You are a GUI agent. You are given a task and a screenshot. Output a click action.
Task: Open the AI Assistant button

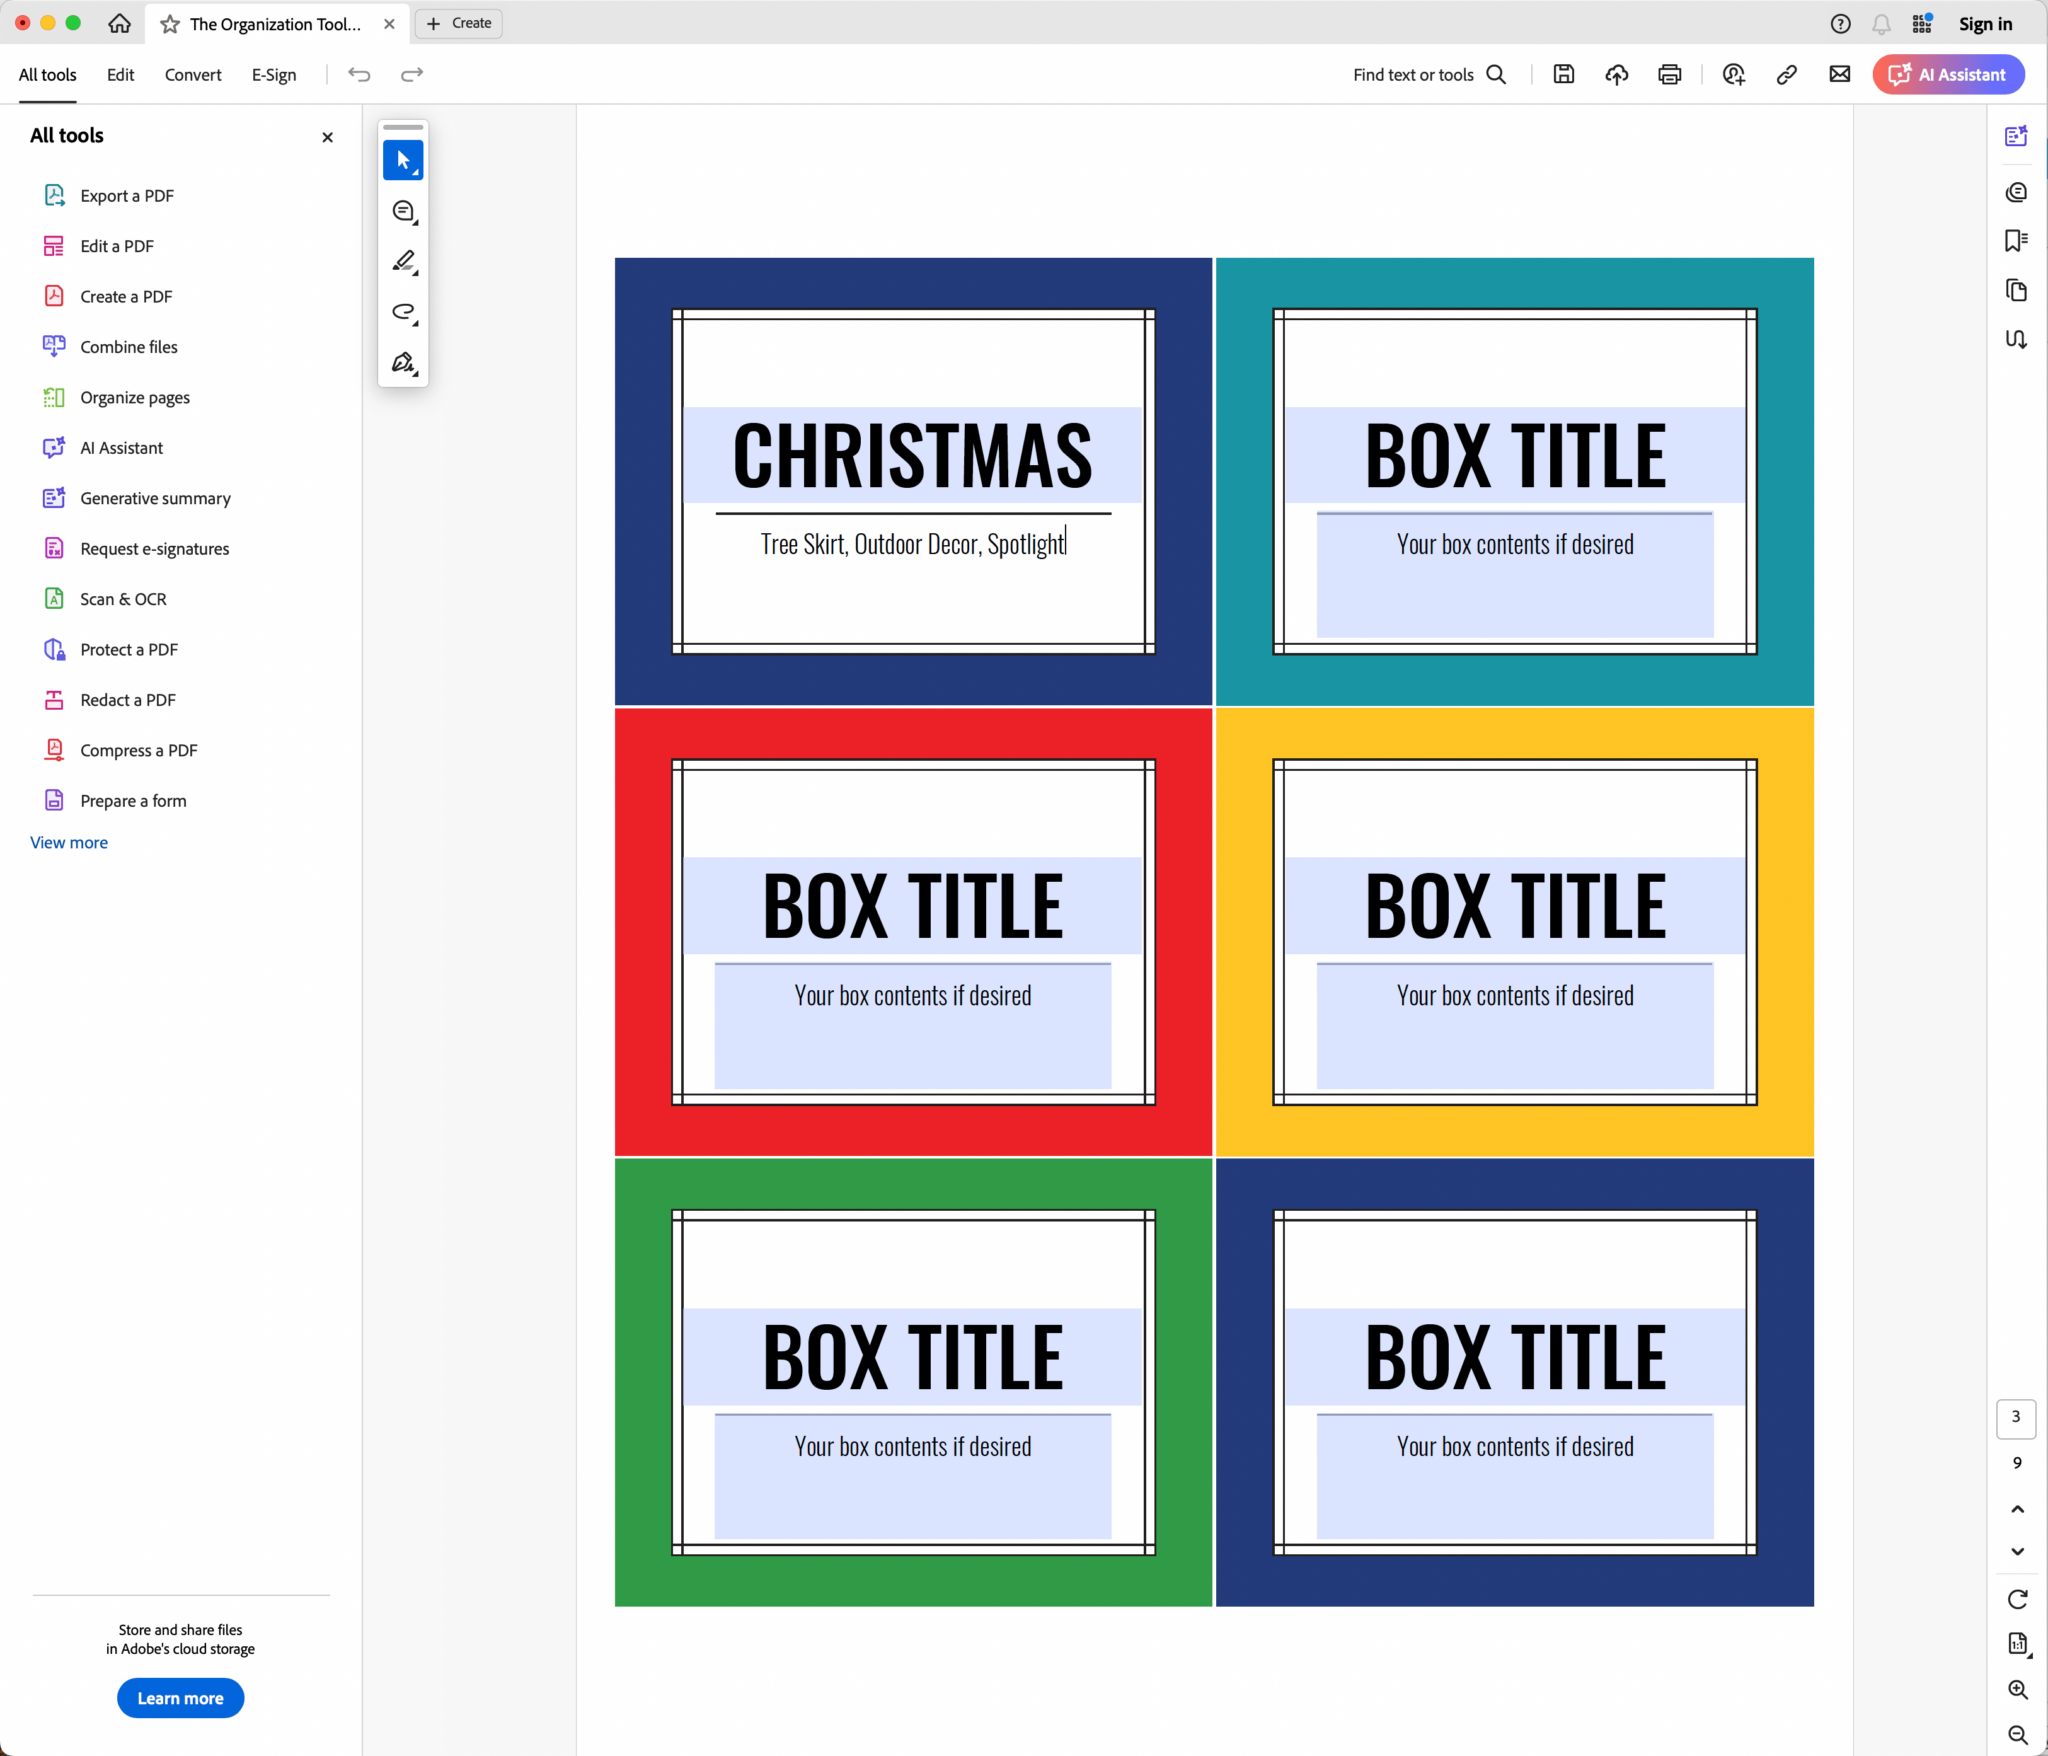click(1948, 74)
